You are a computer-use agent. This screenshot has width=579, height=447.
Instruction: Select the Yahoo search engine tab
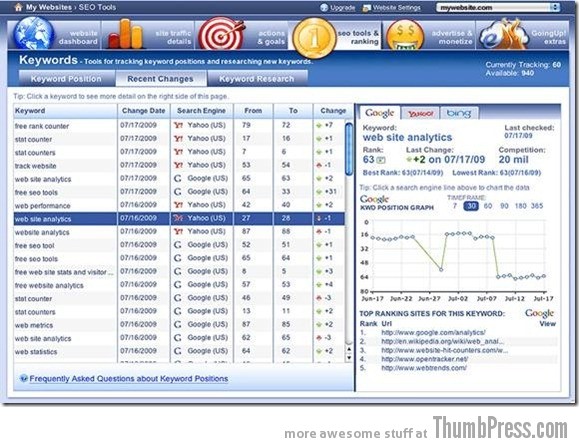[420, 113]
